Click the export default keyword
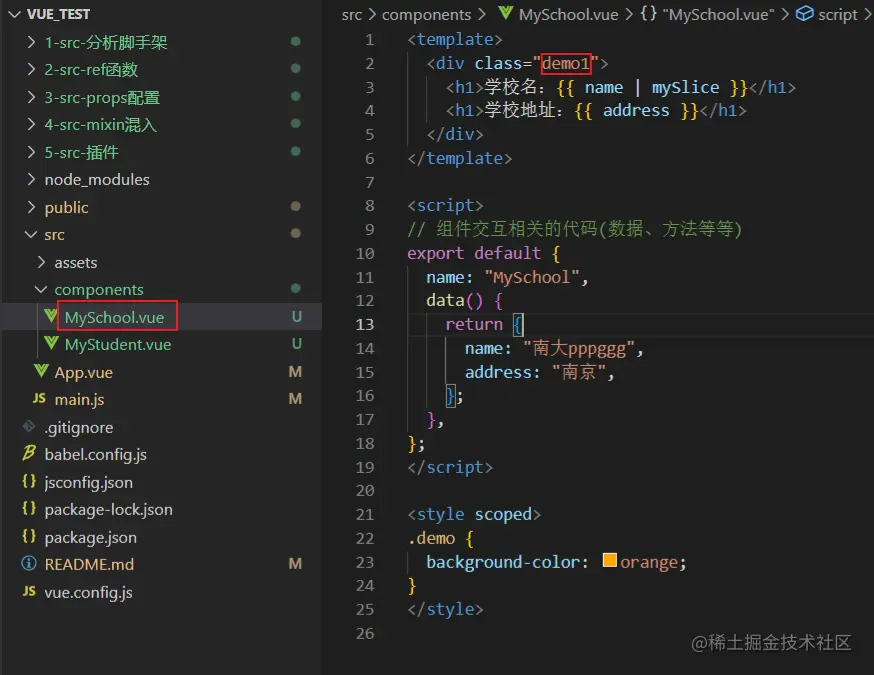 pyautogui.click(x=474, y=253)
